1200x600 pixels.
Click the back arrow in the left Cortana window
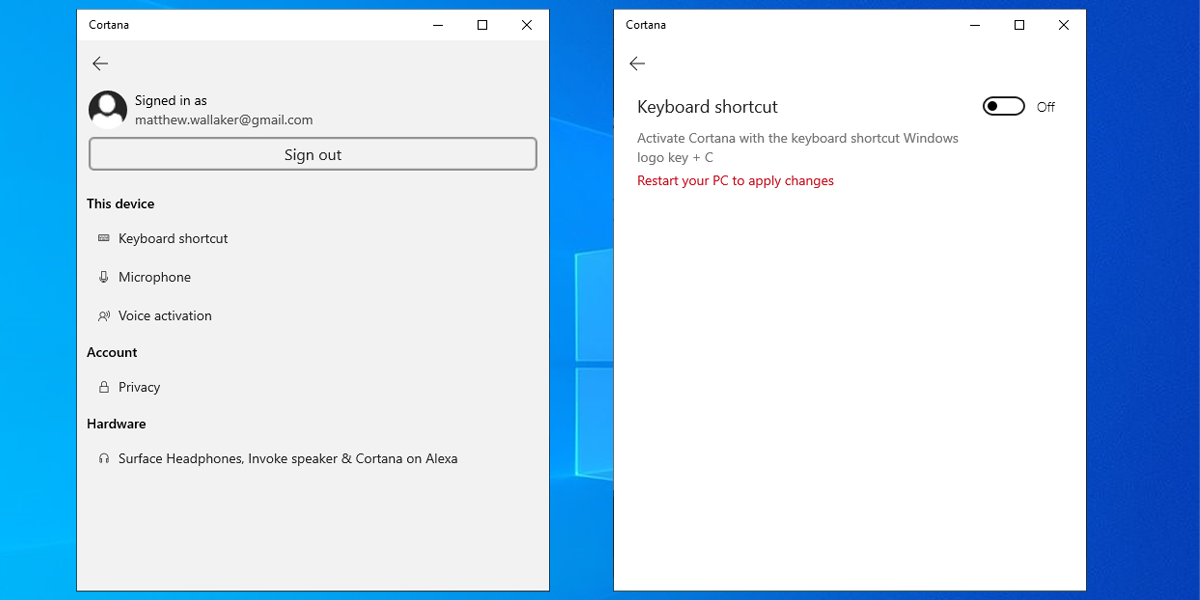[100, 64]
